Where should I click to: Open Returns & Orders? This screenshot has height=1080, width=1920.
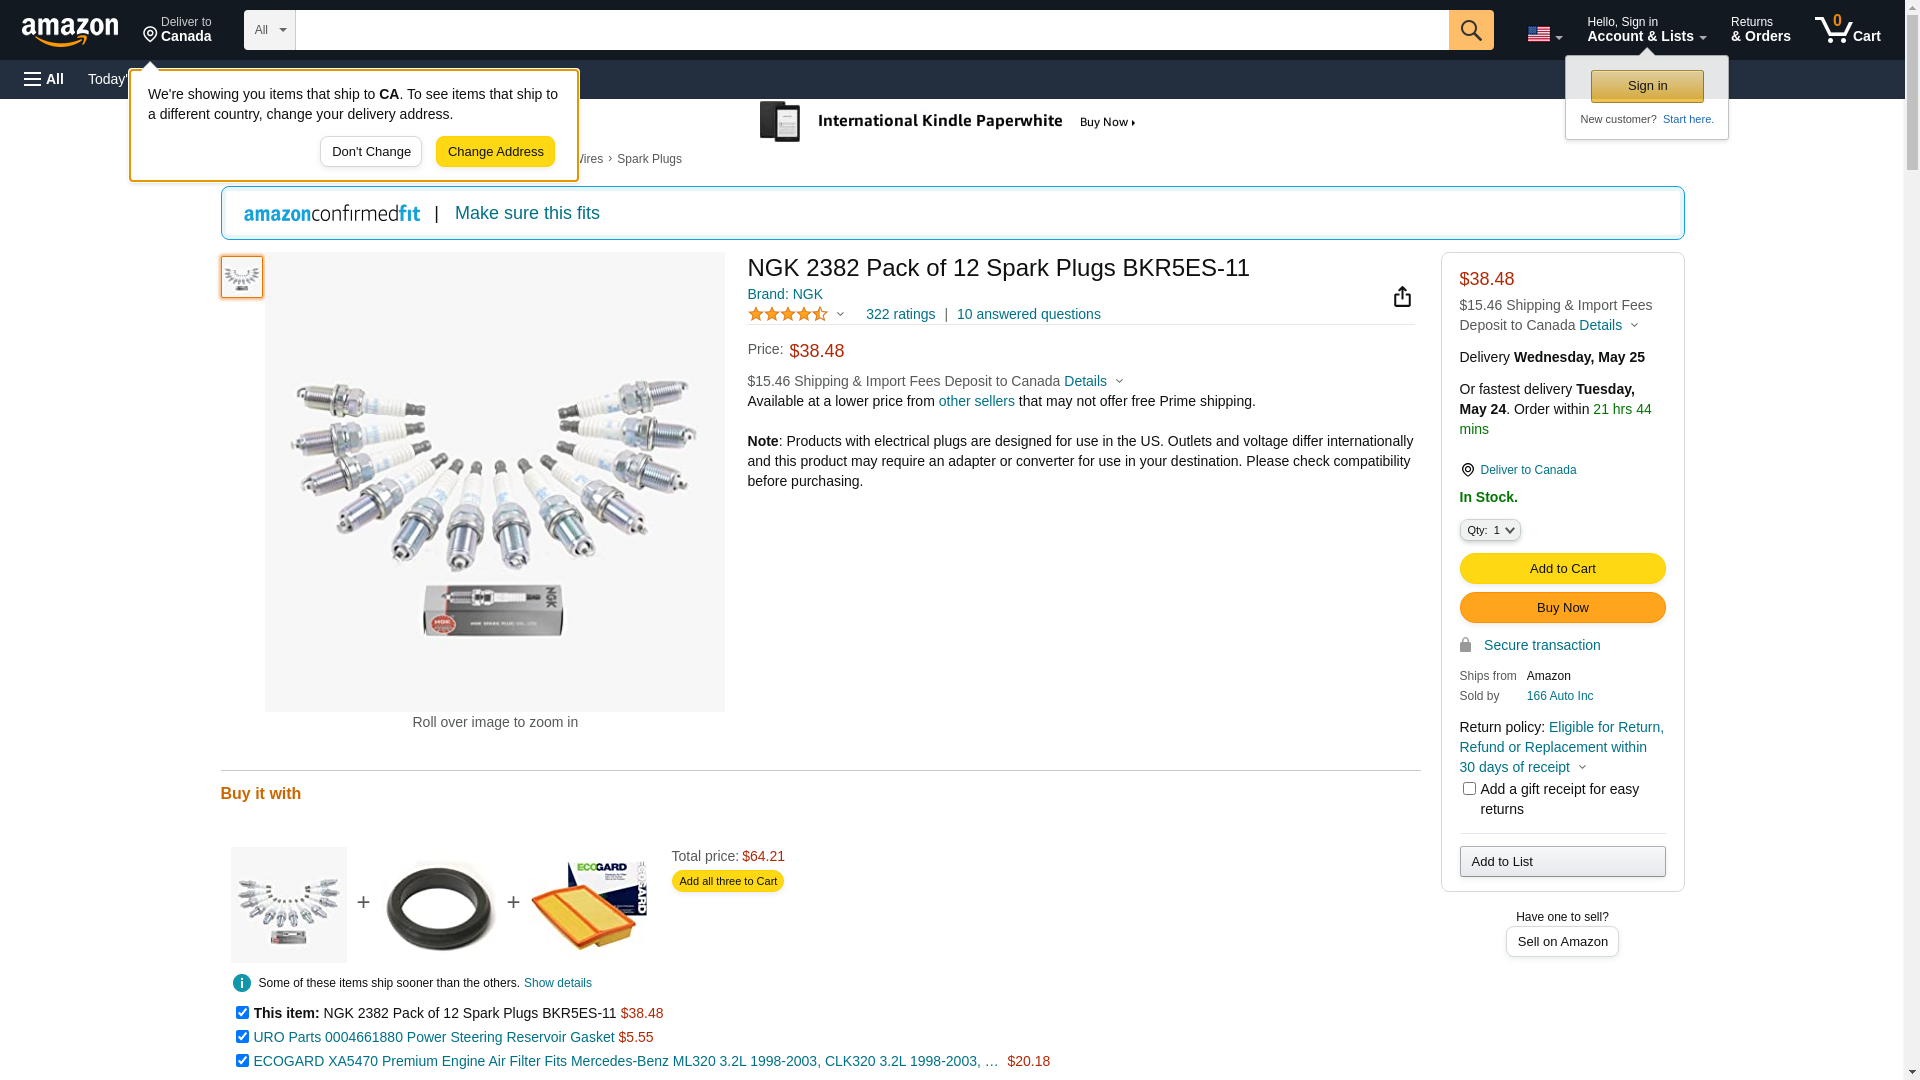tap(1760, 30)
